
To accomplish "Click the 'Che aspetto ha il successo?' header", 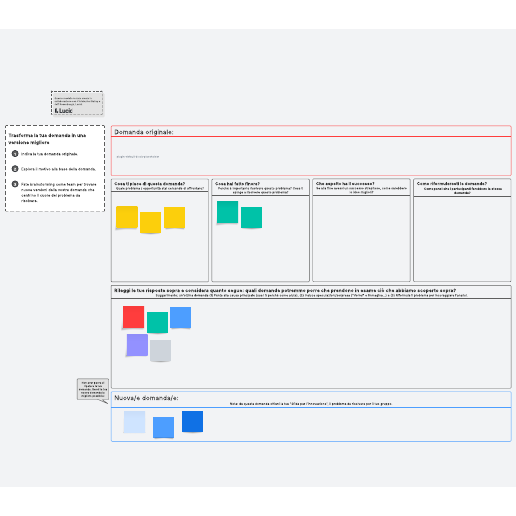I will pyautogui.click(x=345, y=184).
